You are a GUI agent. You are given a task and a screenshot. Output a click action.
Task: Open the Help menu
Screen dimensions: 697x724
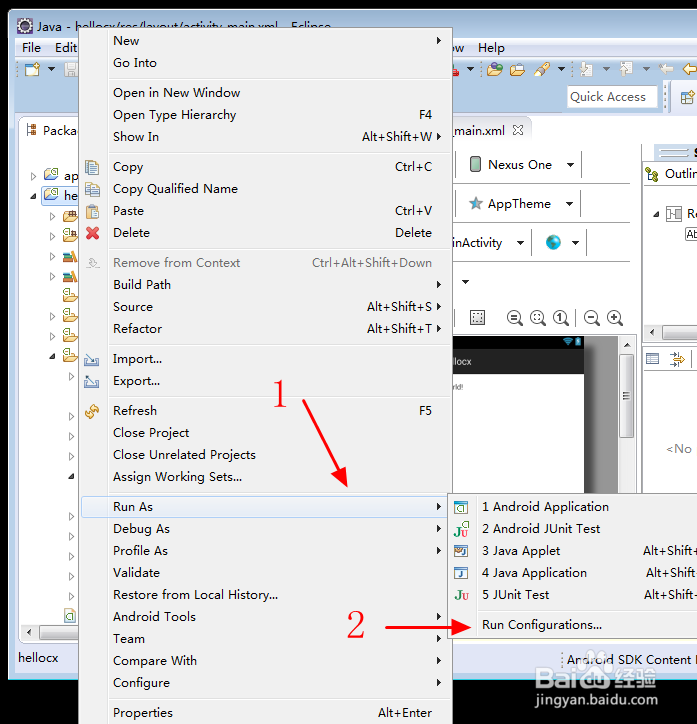pyautogui.click(x=491, y=48)
